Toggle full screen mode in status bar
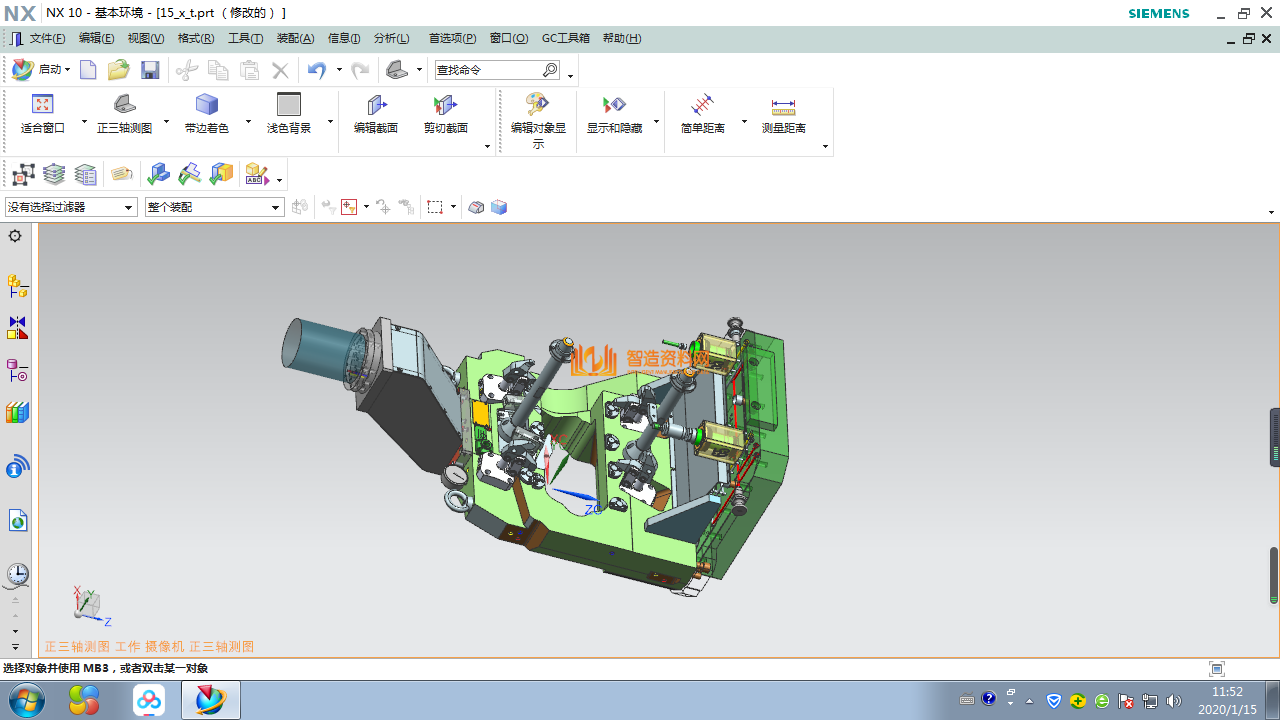 point(1216,669)
